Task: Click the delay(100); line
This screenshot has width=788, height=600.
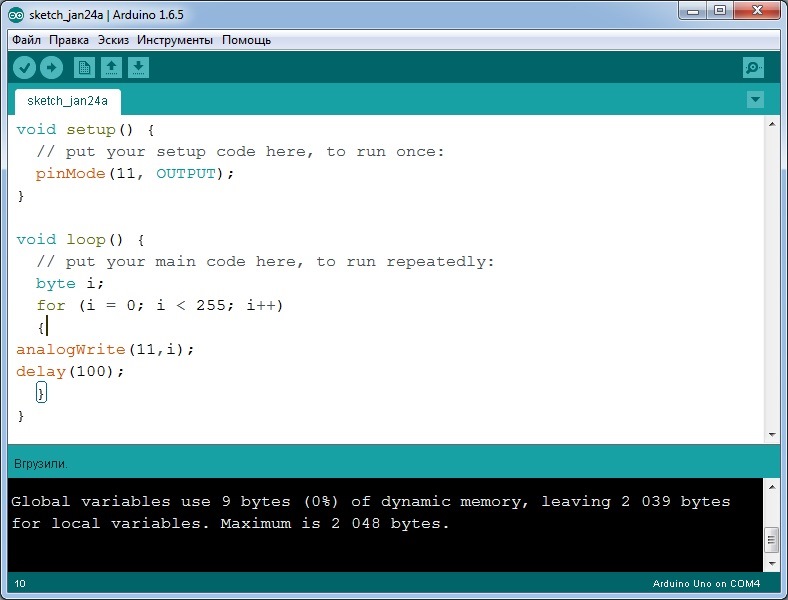Action: click(70, 371)
